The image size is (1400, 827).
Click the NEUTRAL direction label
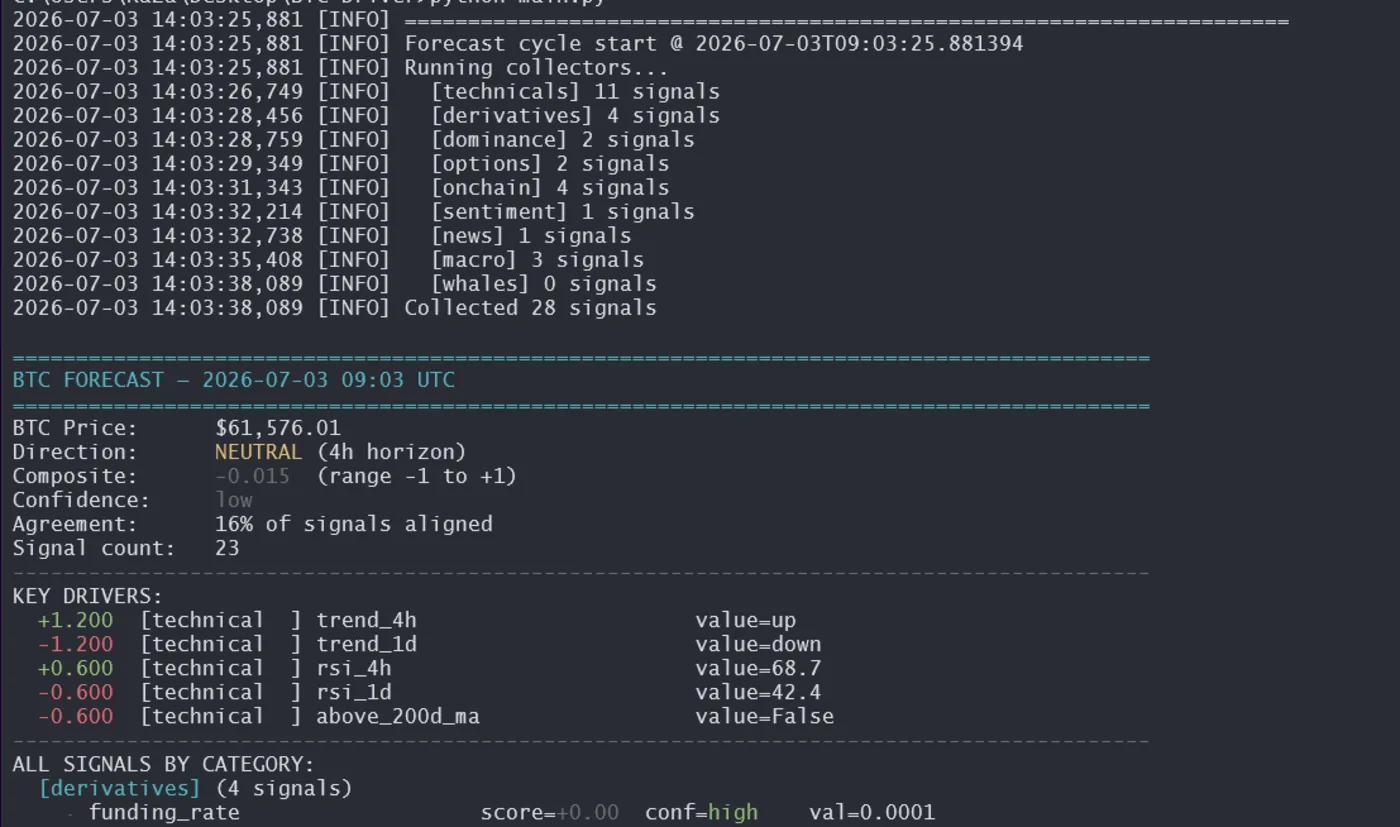tap(258, 452)
